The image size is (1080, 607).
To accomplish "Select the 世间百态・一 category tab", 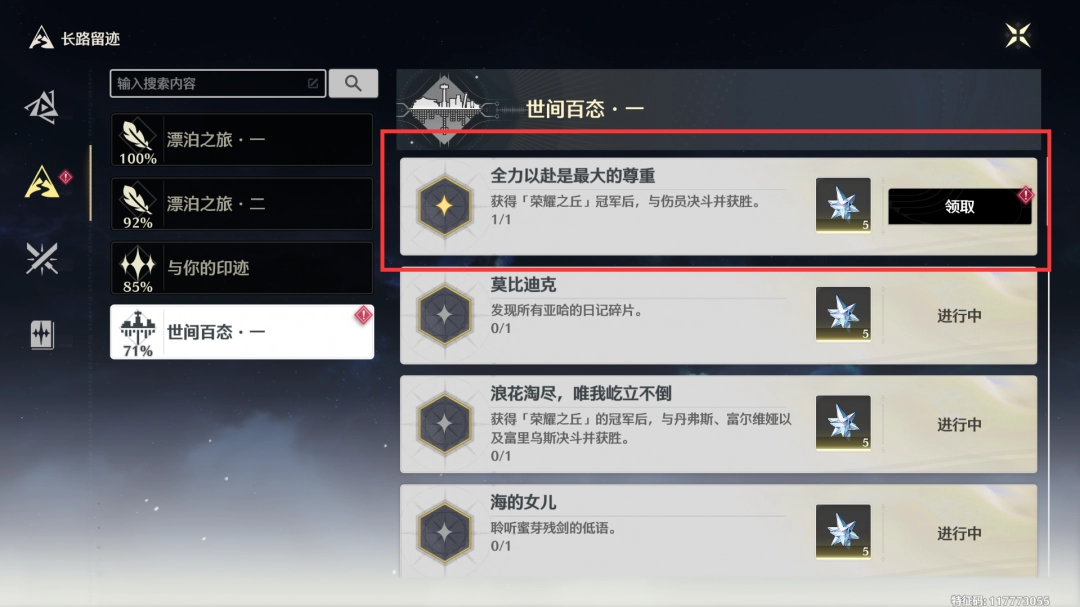I will (x=242, y=332).
